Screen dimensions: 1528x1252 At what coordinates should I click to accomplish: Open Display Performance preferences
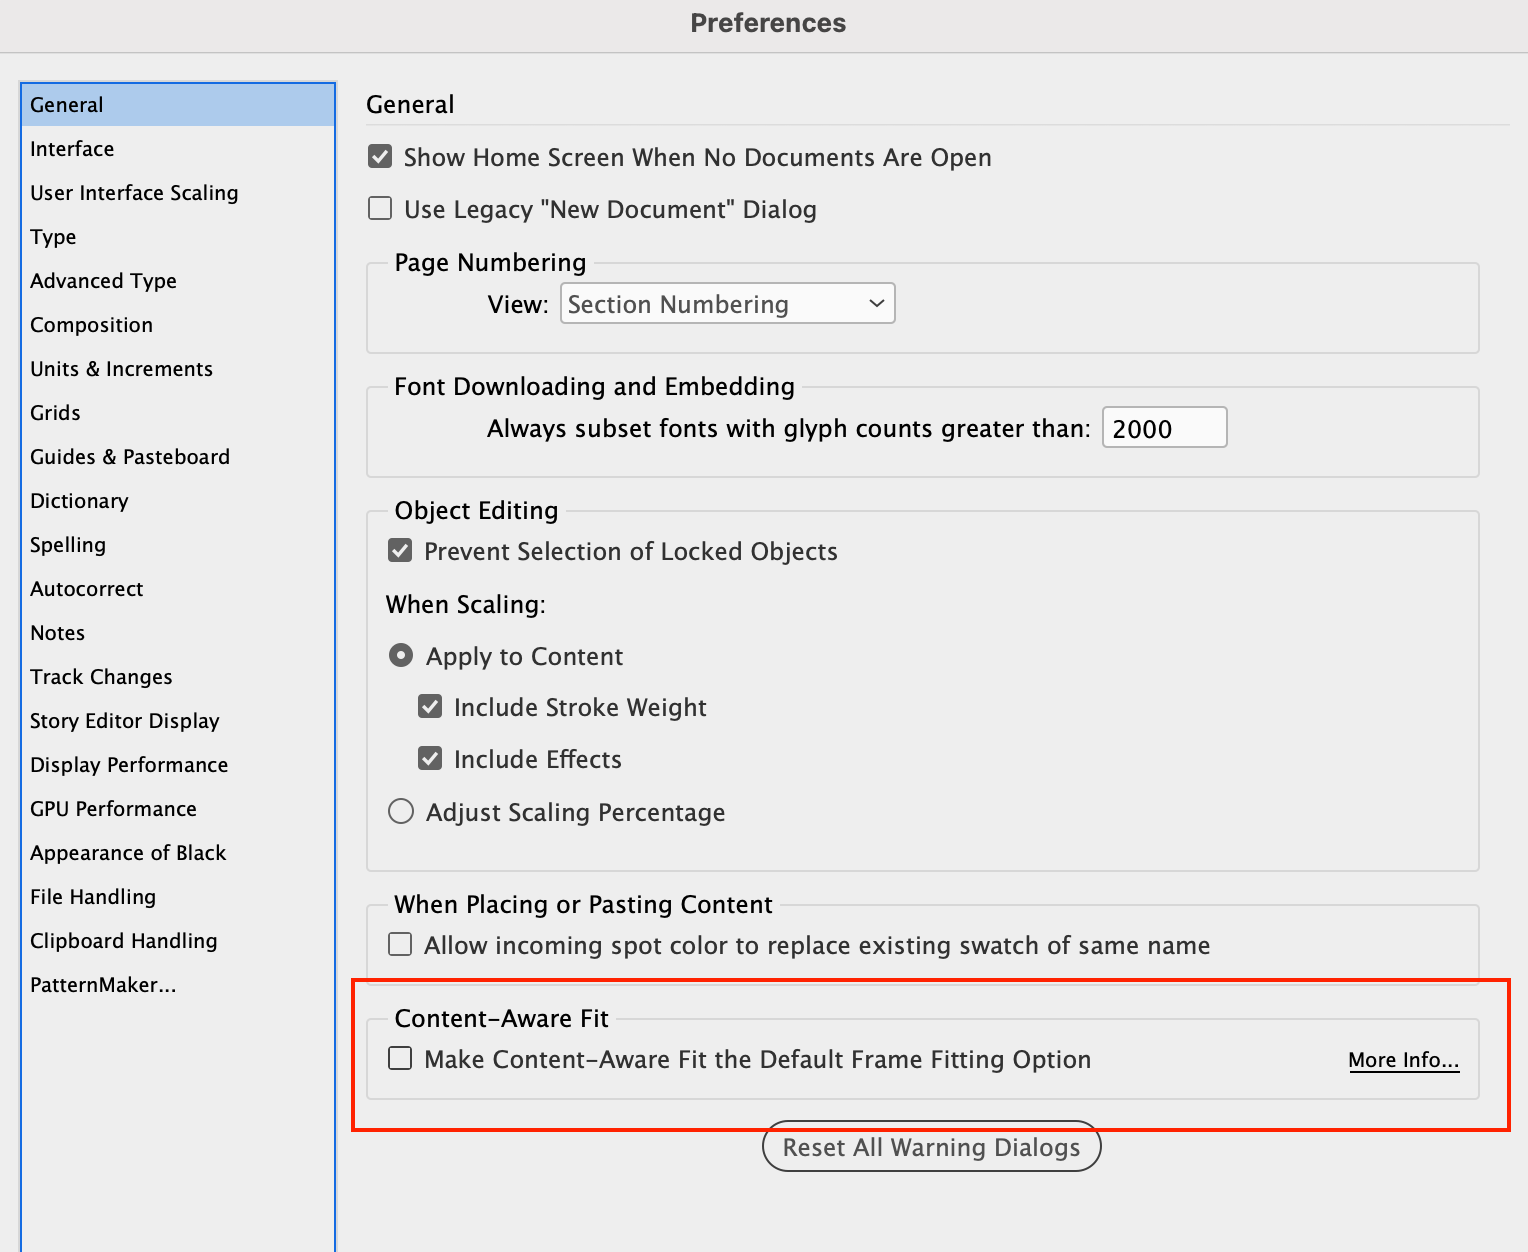click(x=178, y=765)
